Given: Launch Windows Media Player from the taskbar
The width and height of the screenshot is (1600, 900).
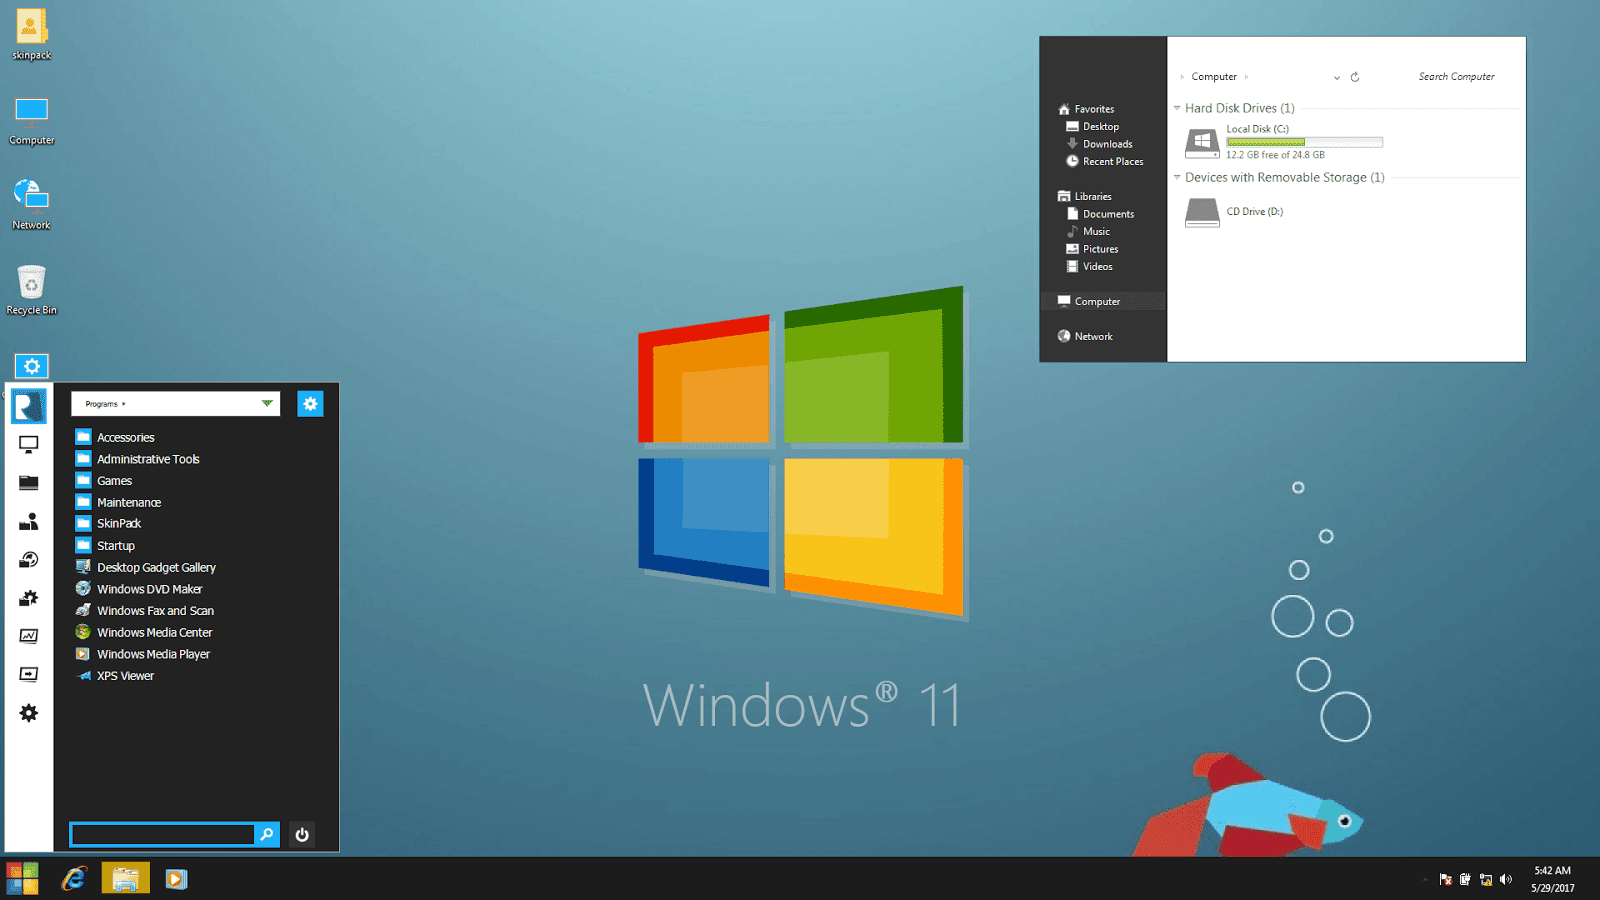Looking at the screenshot, I should (176, 879).
